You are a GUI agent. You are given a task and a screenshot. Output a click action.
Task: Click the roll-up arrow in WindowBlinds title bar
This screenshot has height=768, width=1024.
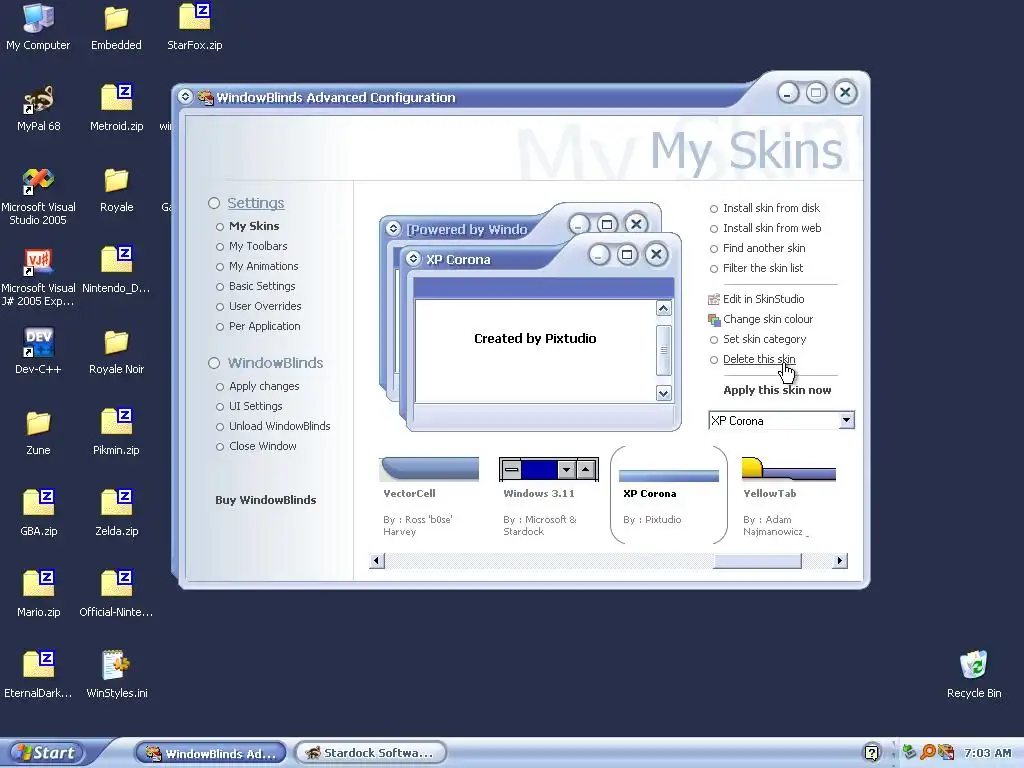185,97
